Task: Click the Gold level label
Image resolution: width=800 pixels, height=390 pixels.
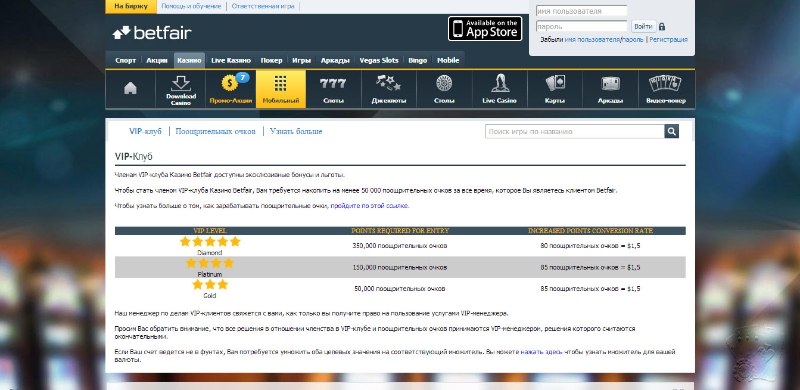Action: coord(210,296)
